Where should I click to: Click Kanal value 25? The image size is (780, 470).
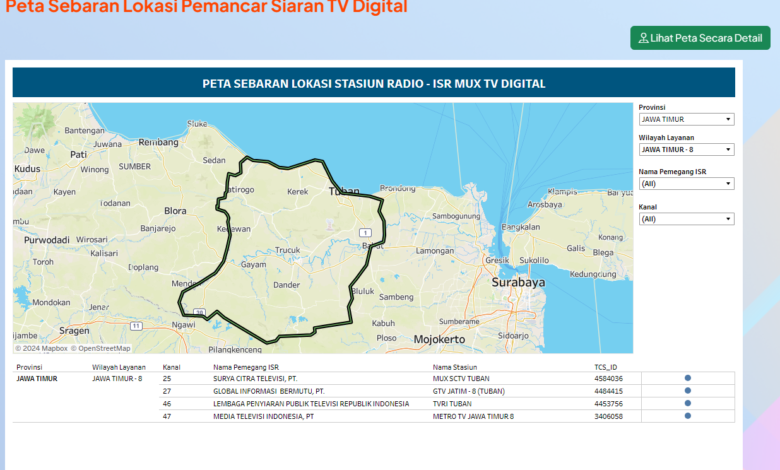tap(167, 378)
